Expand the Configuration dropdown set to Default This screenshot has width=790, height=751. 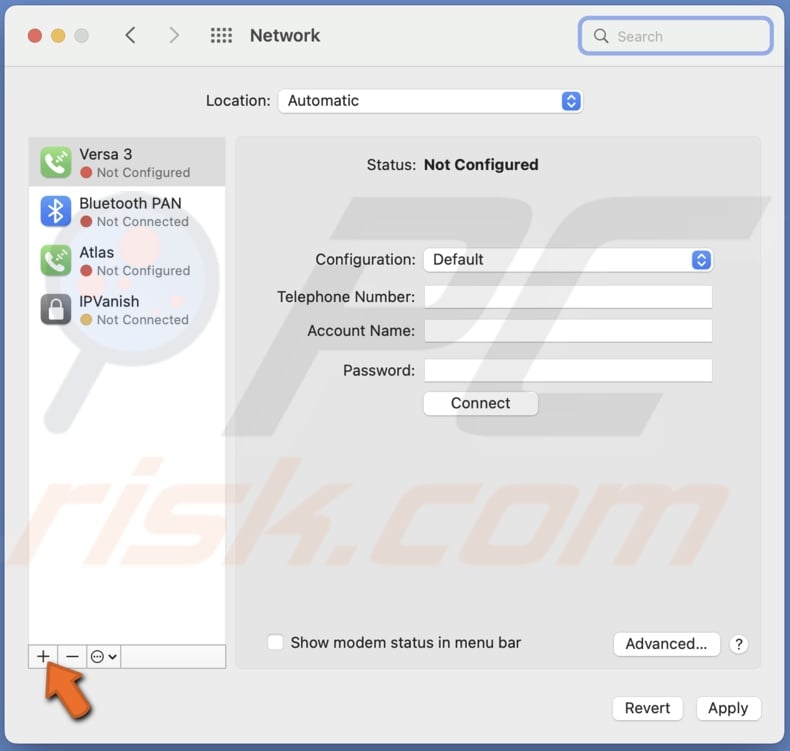pos(568,260)
